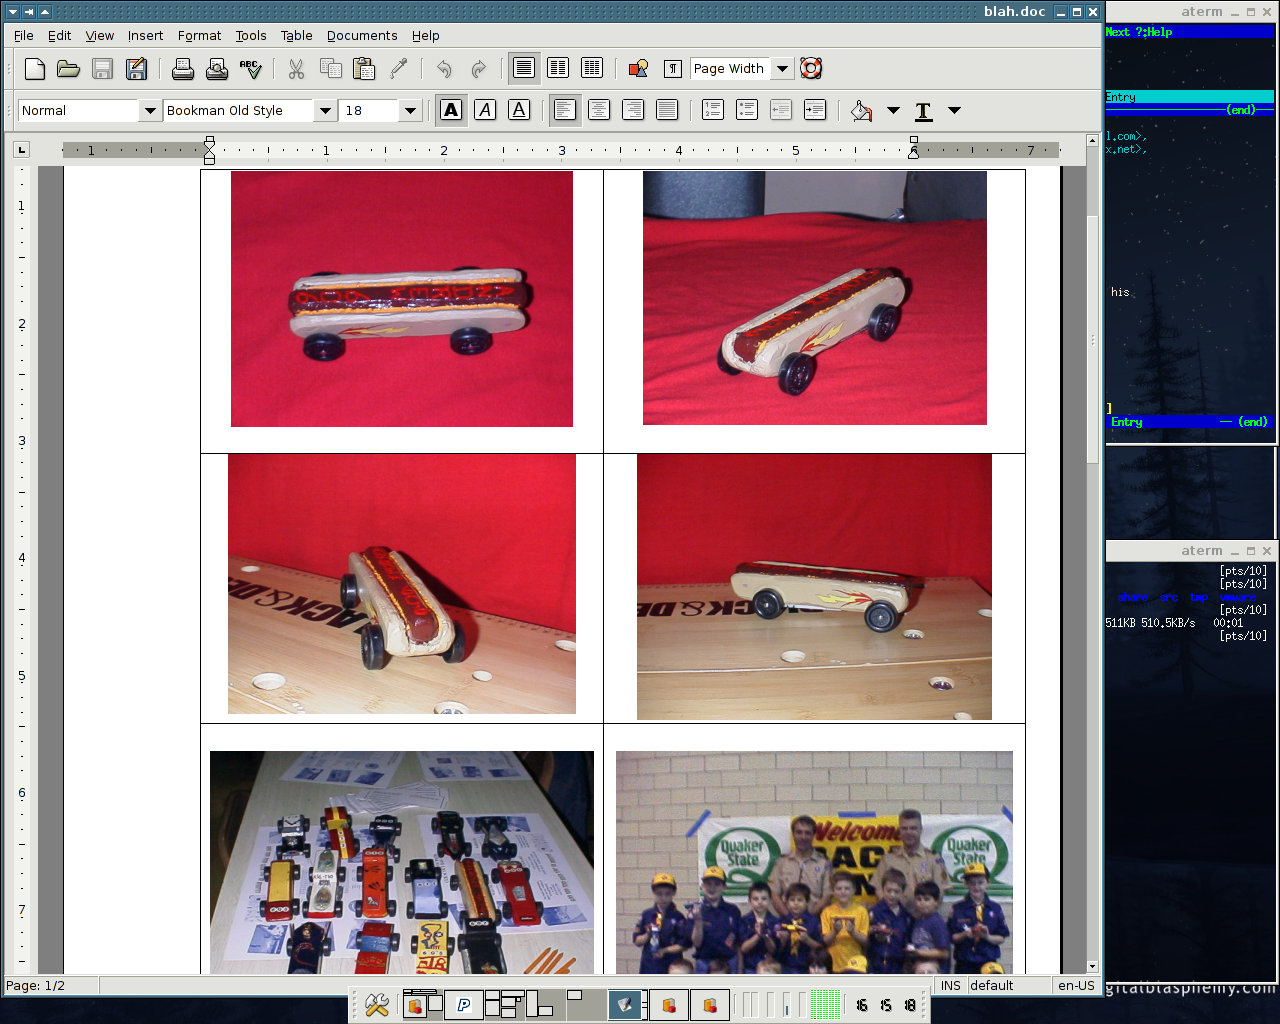The width and height of the screenshot is (1280, 1024).
Task: Open the Edit menu
Action: (x=60, y=36)
